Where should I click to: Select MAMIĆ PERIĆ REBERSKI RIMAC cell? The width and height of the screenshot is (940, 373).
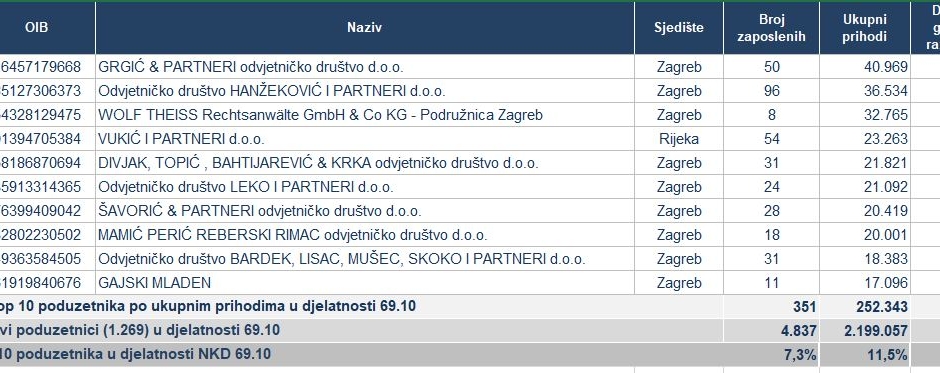[364, 234]
